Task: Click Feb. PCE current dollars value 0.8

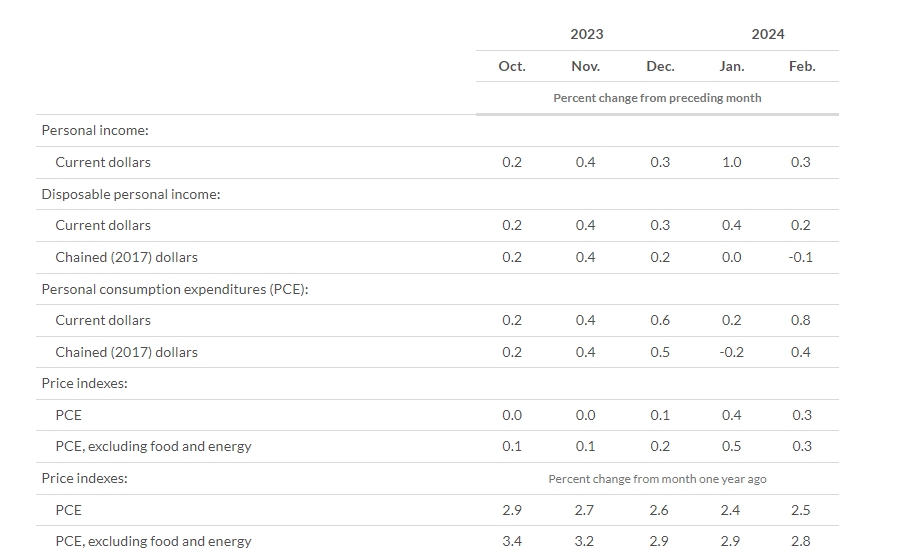Action: (800, 320)
